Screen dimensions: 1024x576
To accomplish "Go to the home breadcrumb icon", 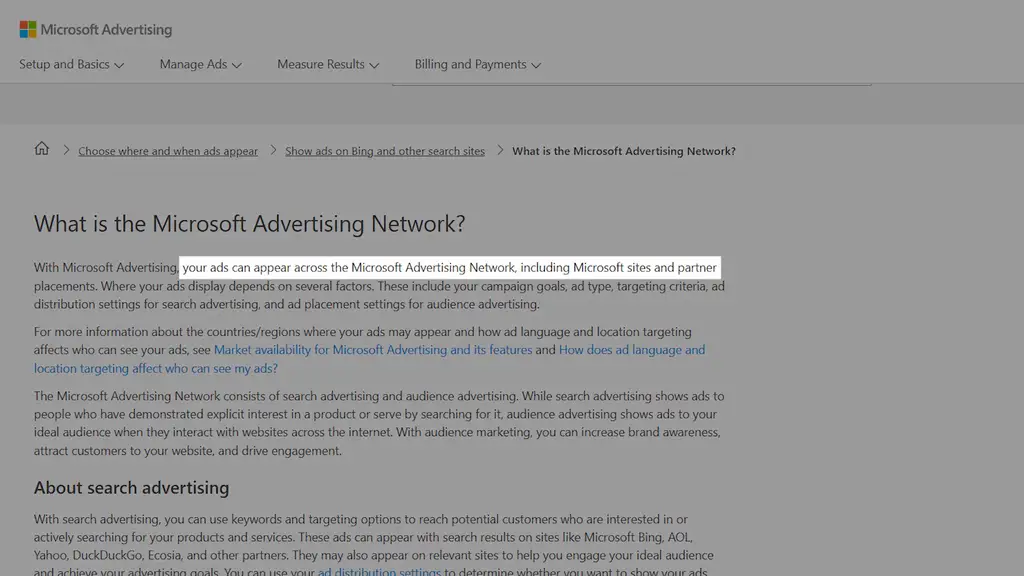I will (x=42, y=149).
